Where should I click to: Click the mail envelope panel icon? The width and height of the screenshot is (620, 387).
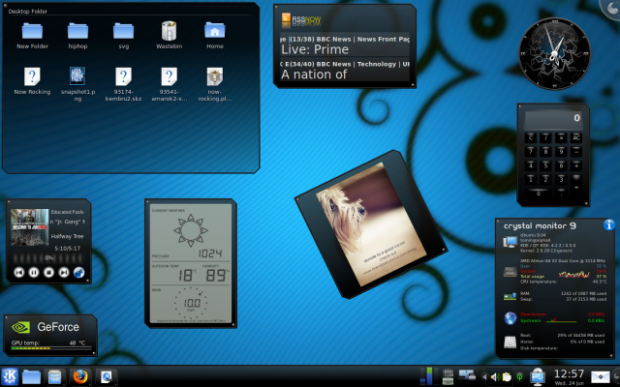(600, 377)
